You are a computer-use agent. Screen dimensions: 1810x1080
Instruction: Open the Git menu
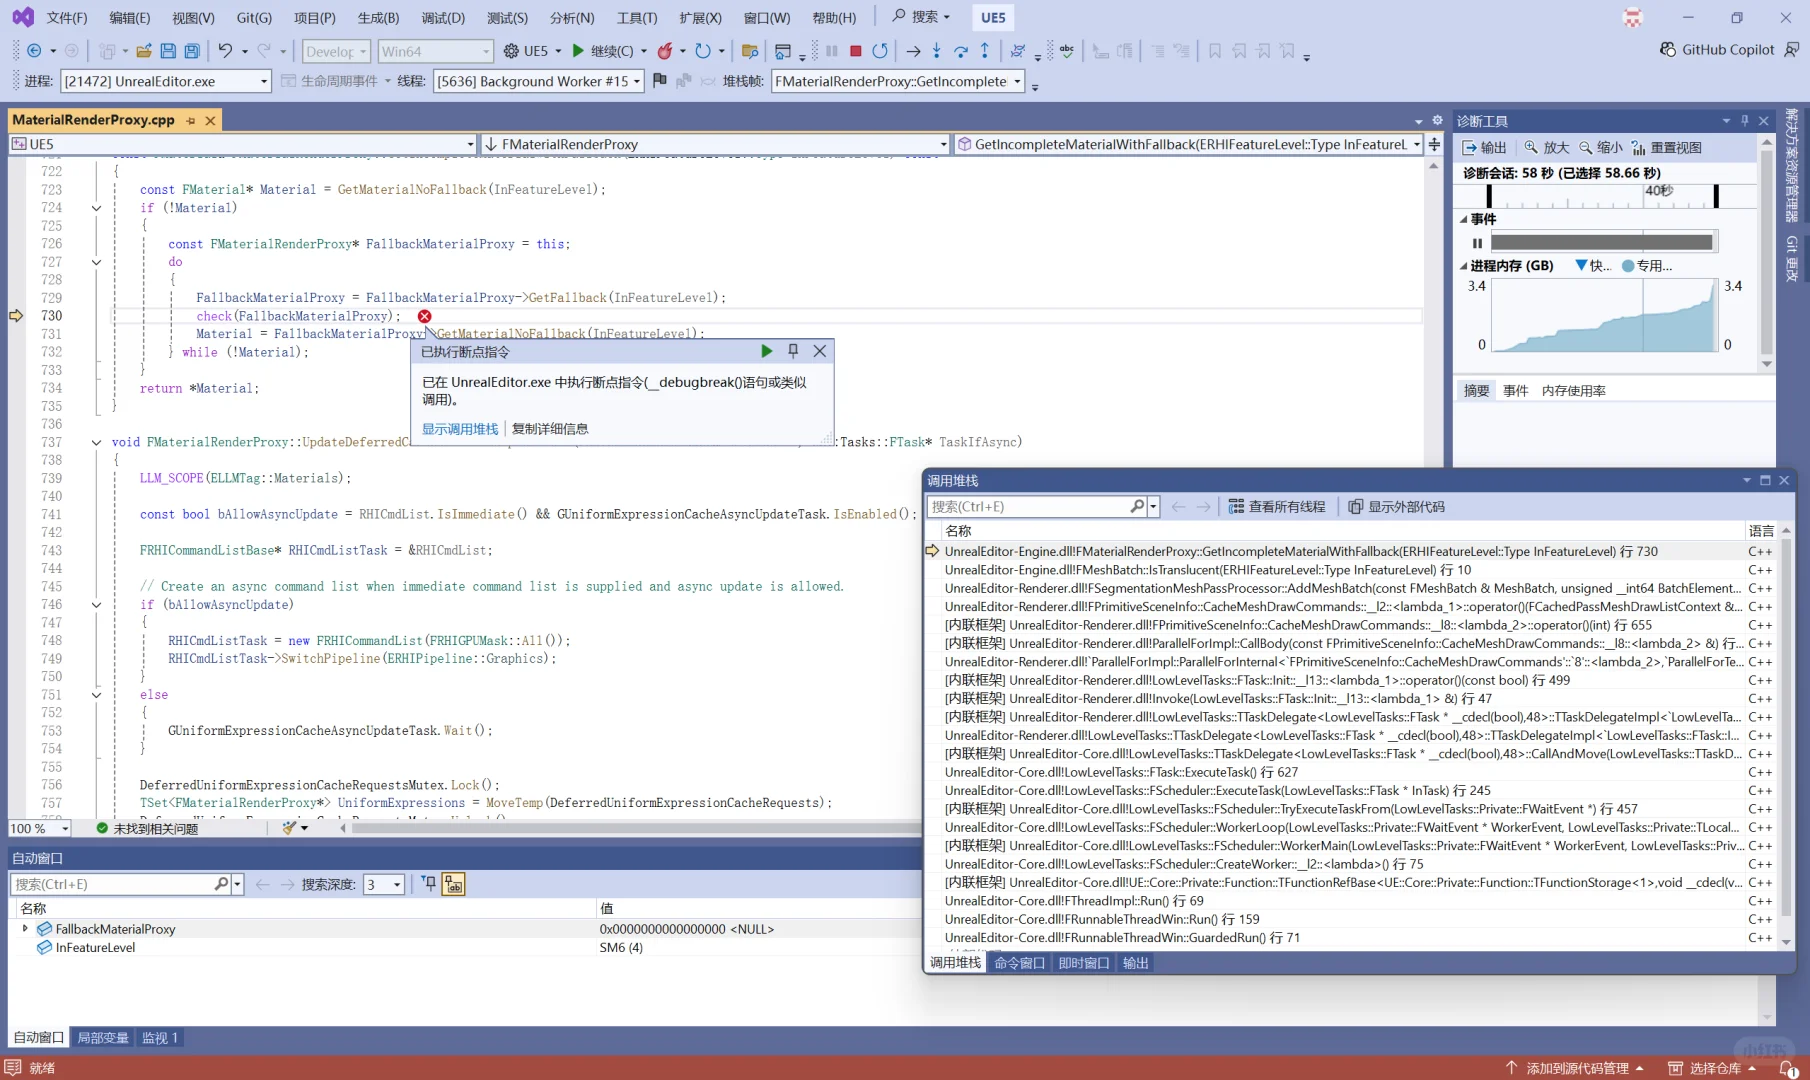(254, 18)
